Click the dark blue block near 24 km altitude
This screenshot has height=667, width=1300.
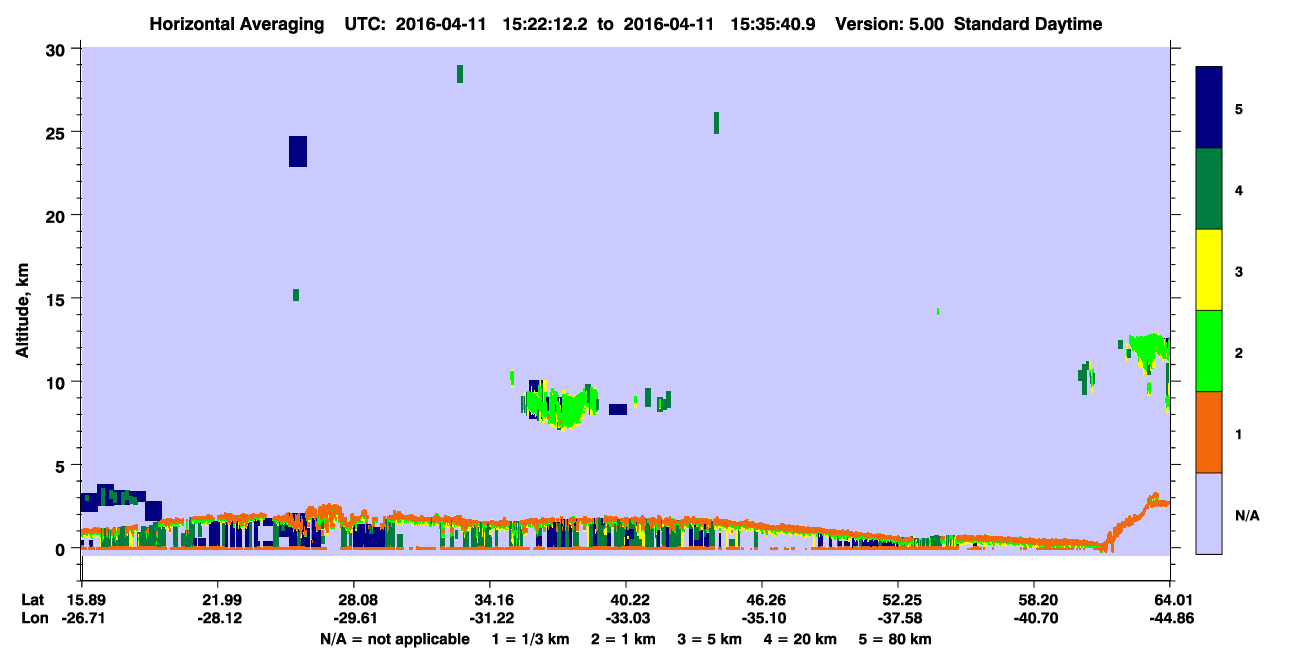point(298,151)
